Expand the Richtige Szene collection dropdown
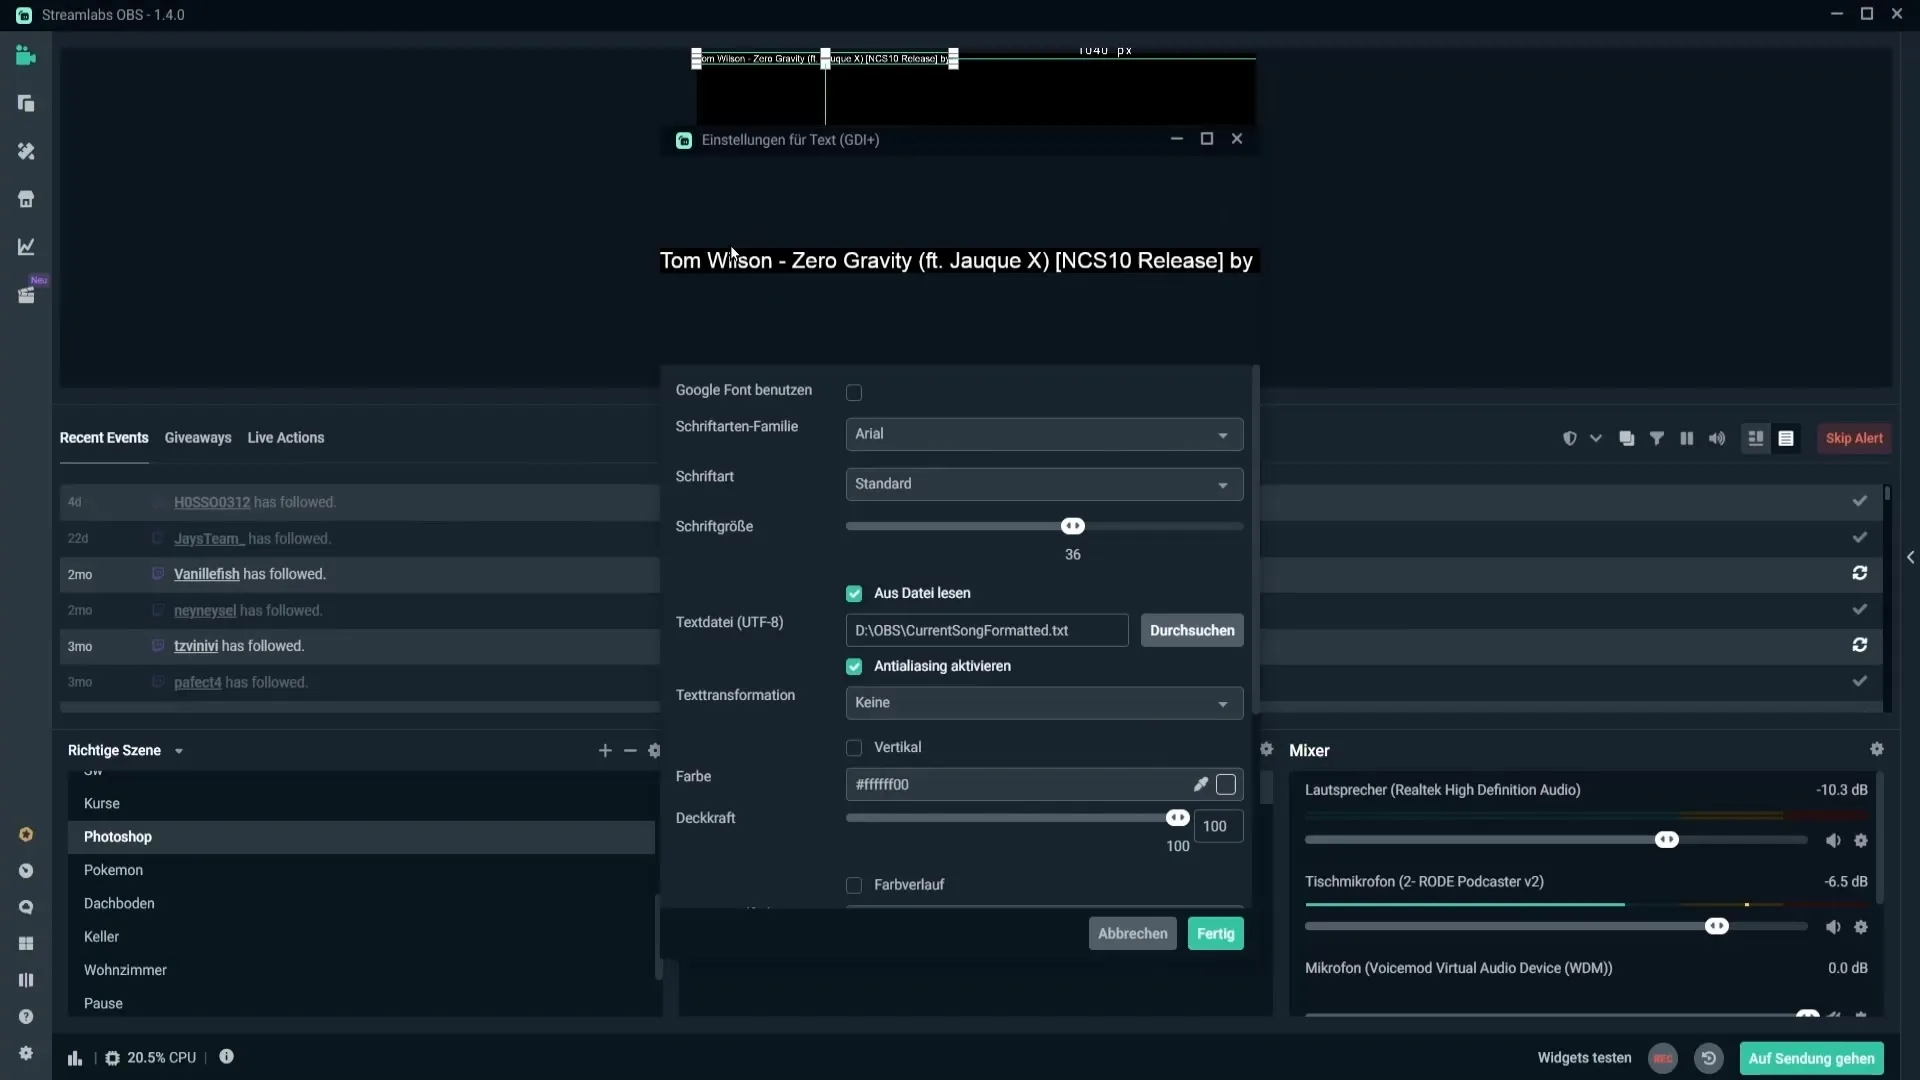The height and width of the screenshot is (1080, 1920). [179, 751]
